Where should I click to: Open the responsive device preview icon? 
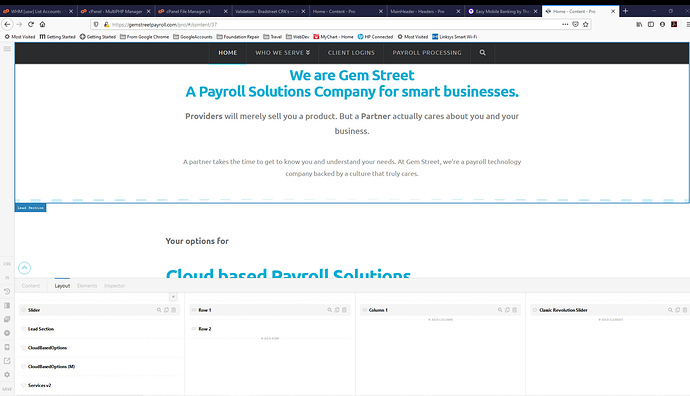(x=7, y=347)
